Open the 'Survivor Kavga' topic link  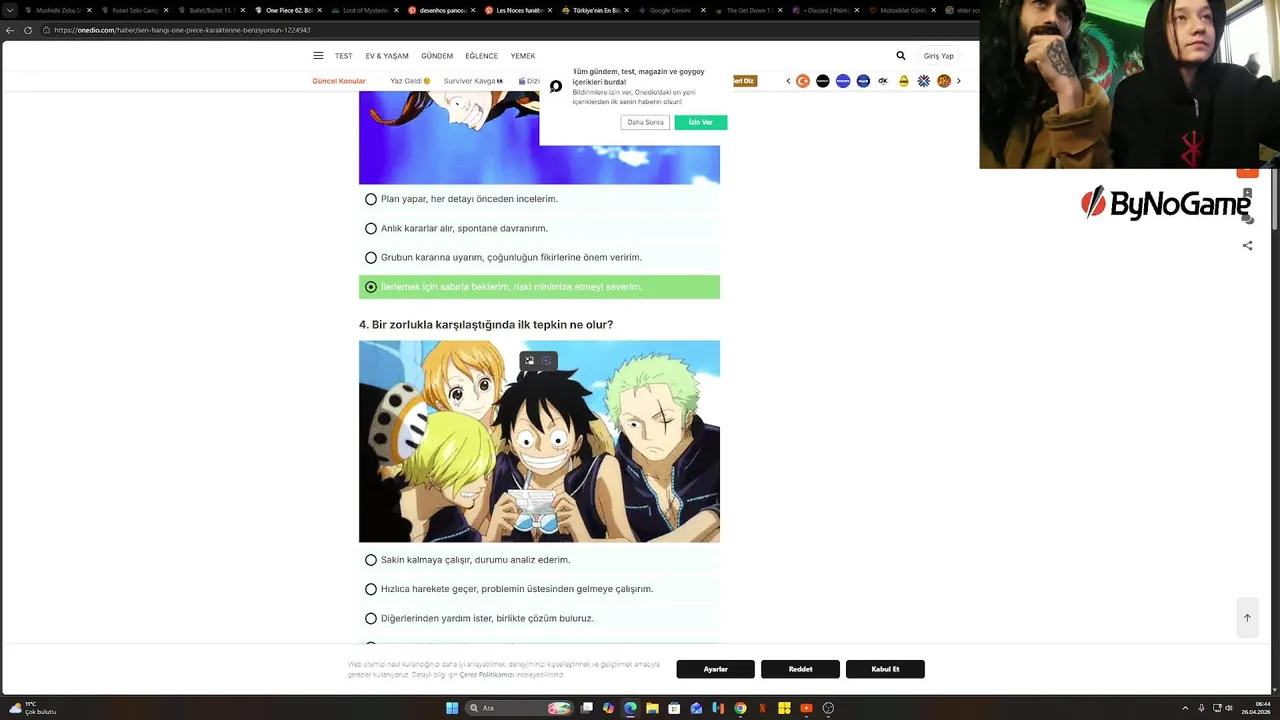(473, 81)
